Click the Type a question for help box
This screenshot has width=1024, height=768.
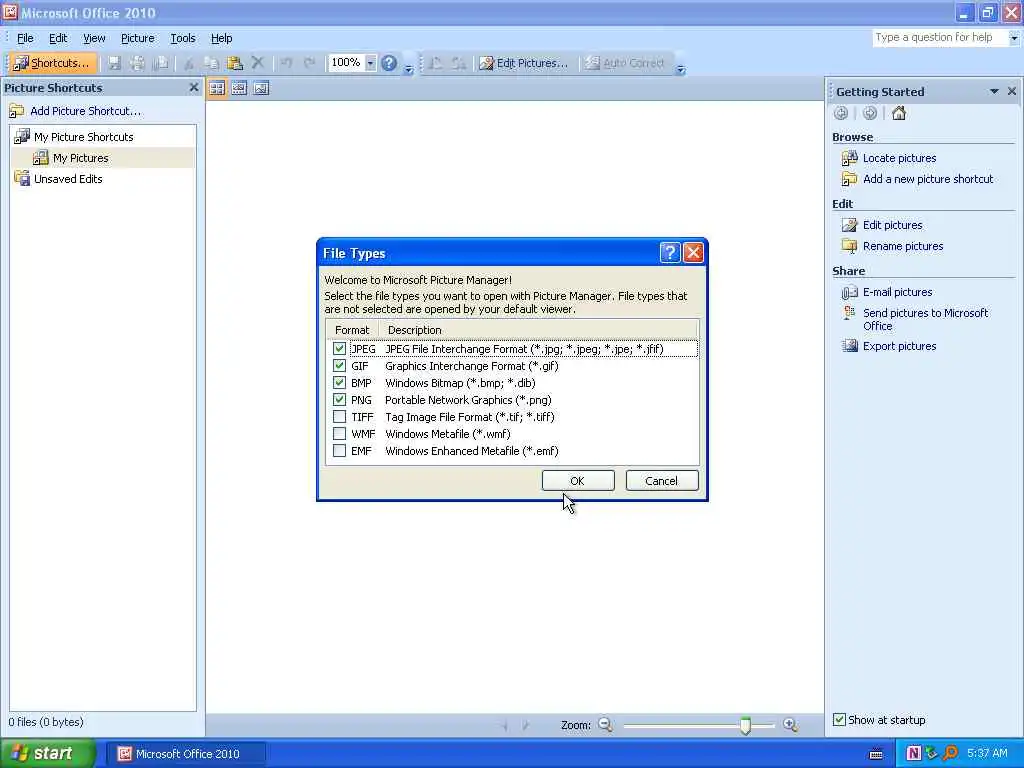[940, 37]
